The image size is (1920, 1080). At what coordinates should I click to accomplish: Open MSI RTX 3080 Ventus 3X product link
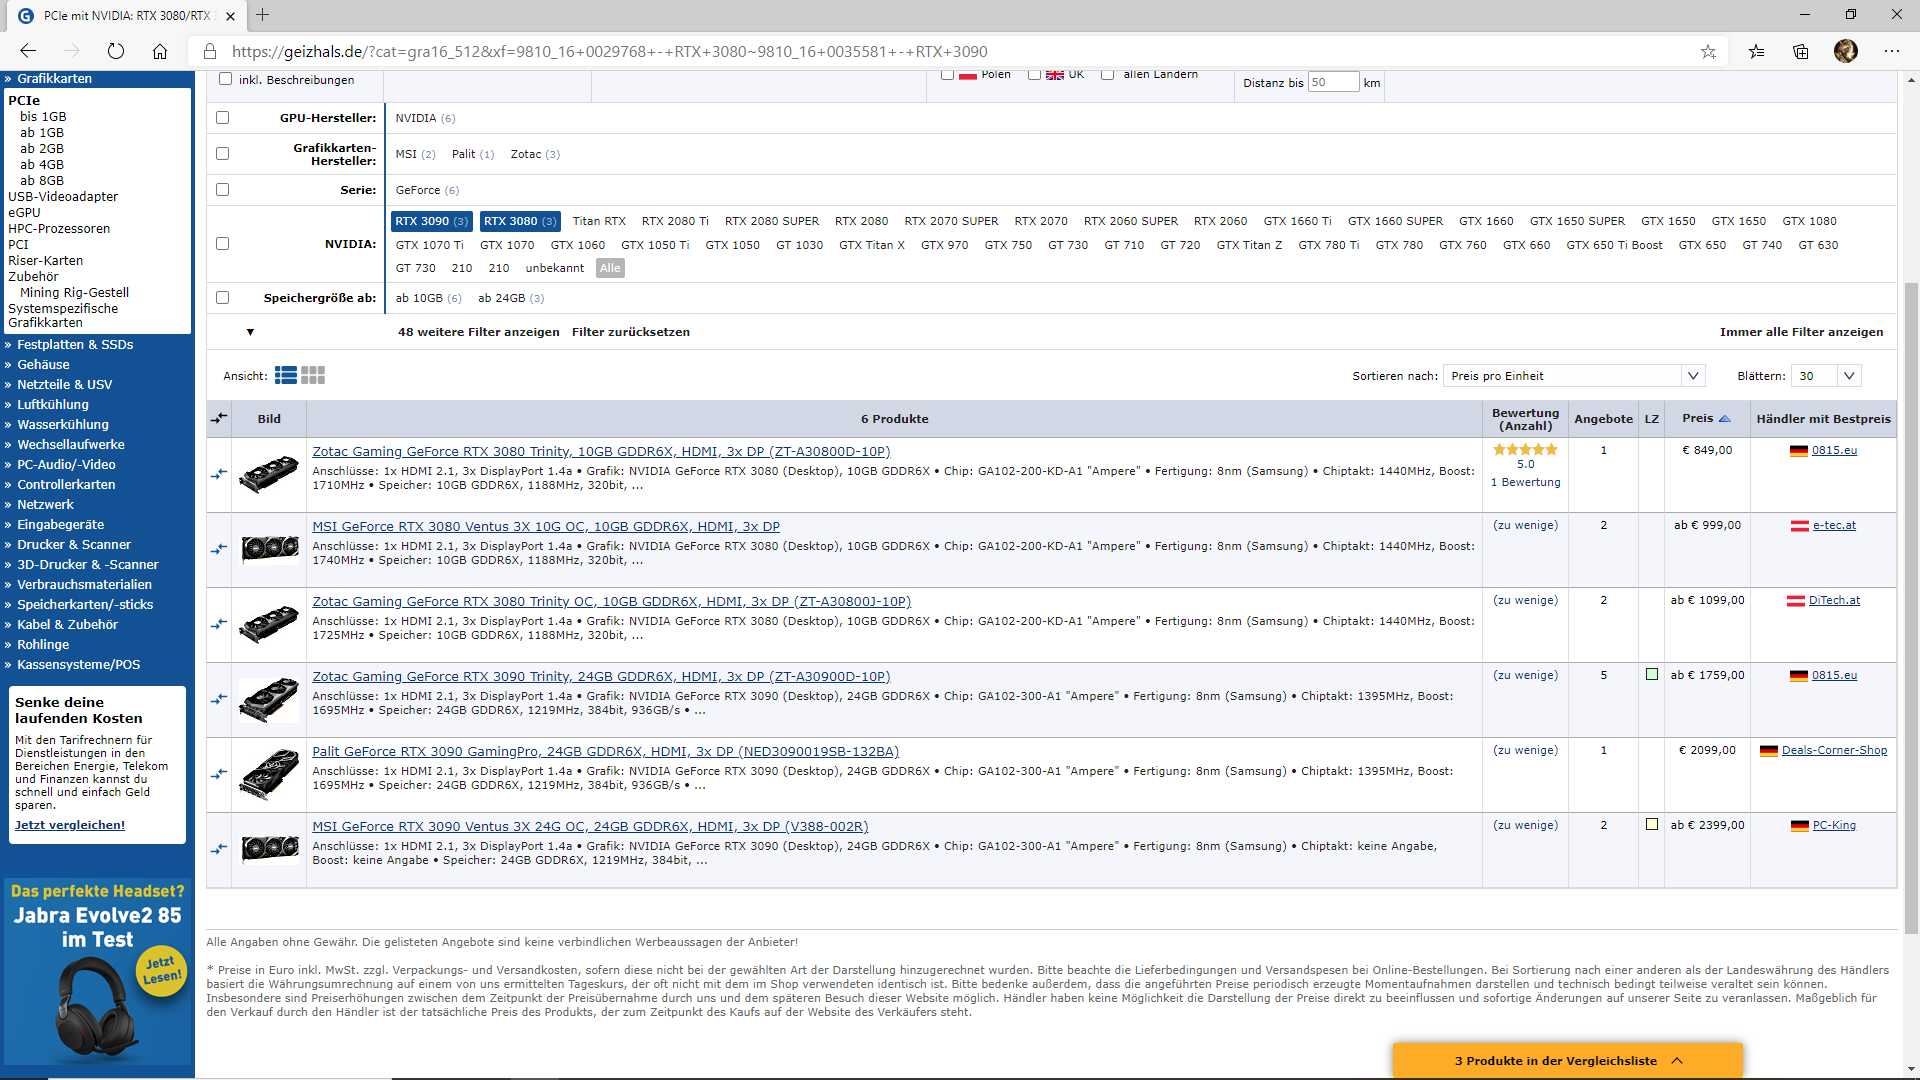click(545, 526)
